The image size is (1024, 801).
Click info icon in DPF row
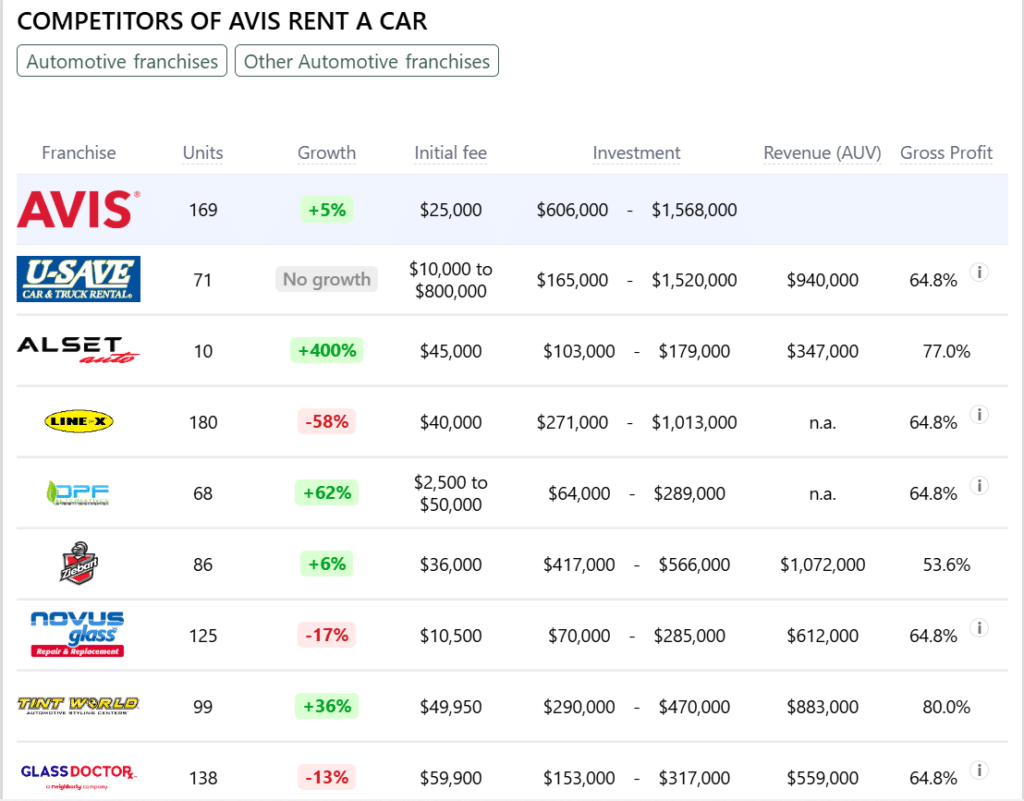click(x=979, y=486)
